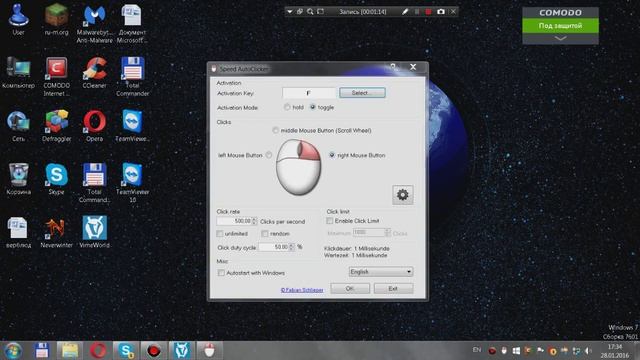
Task: Click the Clicks per second value field
Action: [234, 221]
